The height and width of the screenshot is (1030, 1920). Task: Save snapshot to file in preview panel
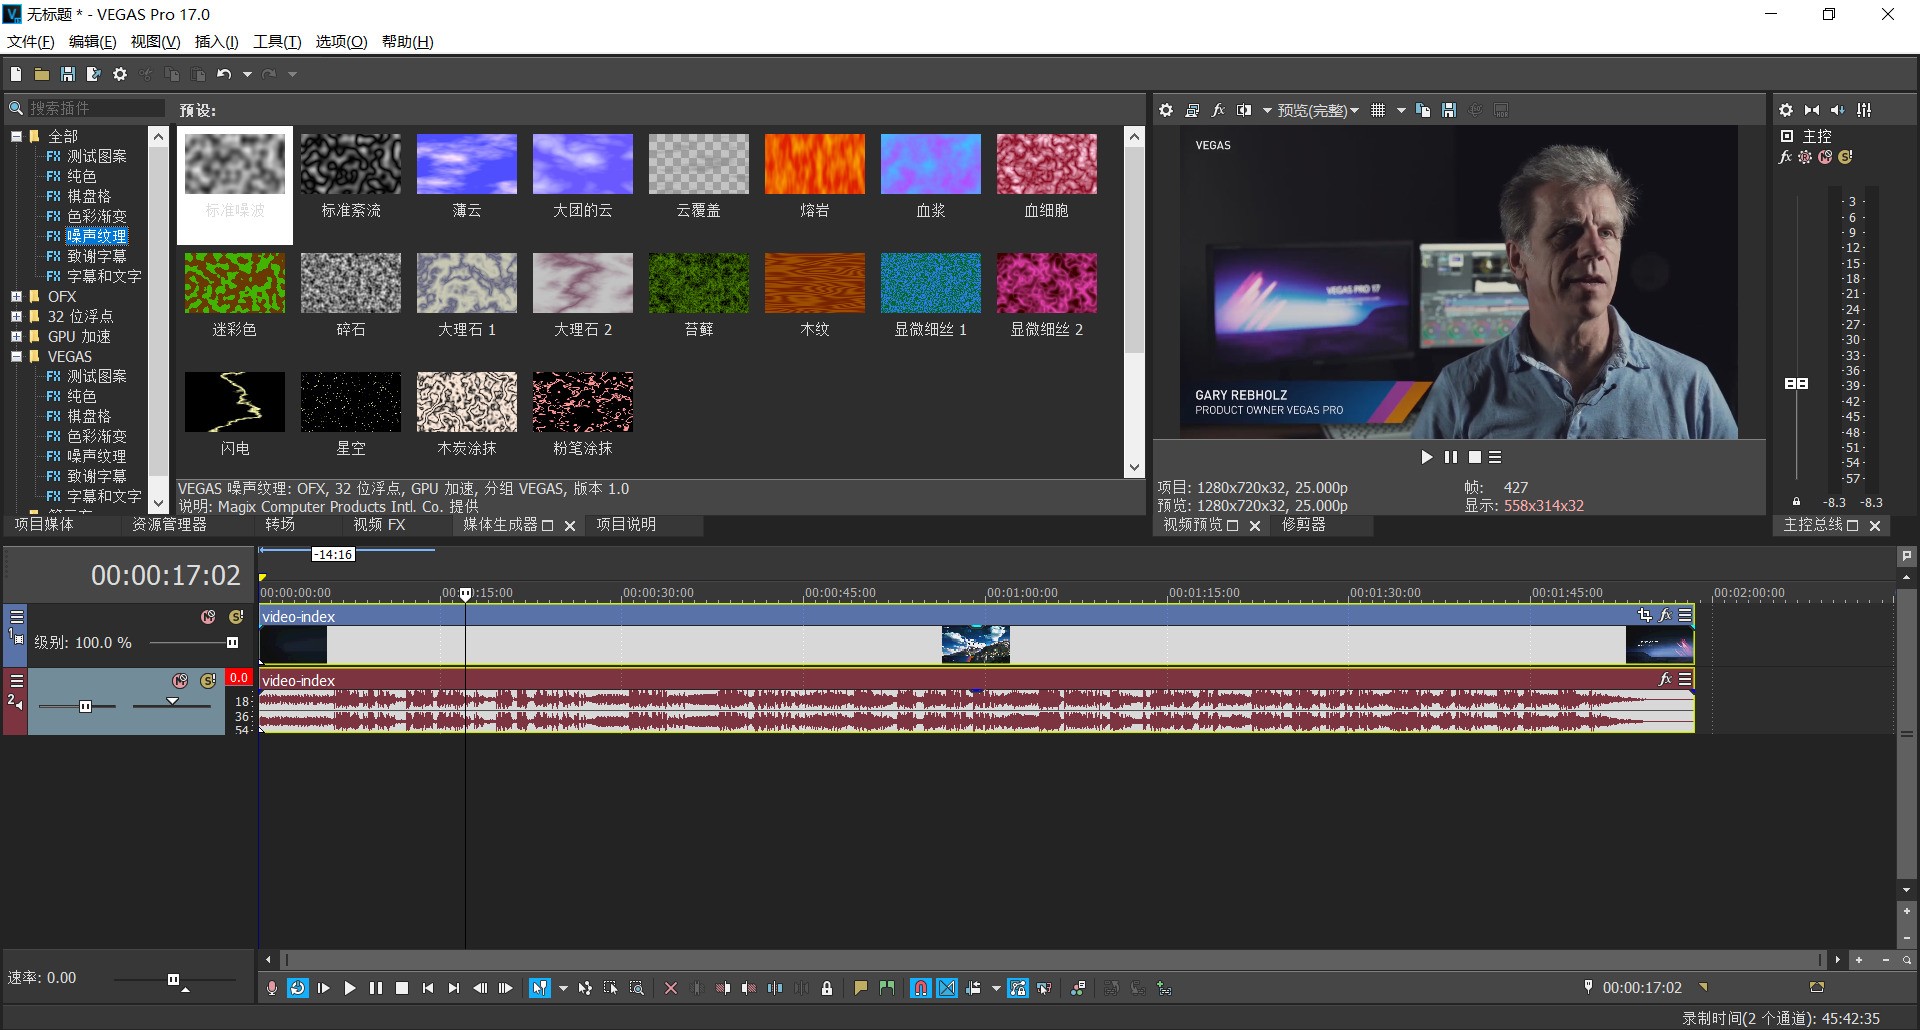click(x=1449, y=110)
